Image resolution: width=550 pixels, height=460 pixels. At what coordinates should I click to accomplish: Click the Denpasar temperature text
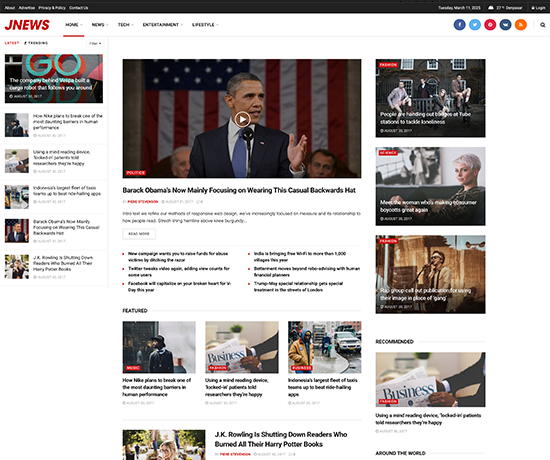click(509, 8)
